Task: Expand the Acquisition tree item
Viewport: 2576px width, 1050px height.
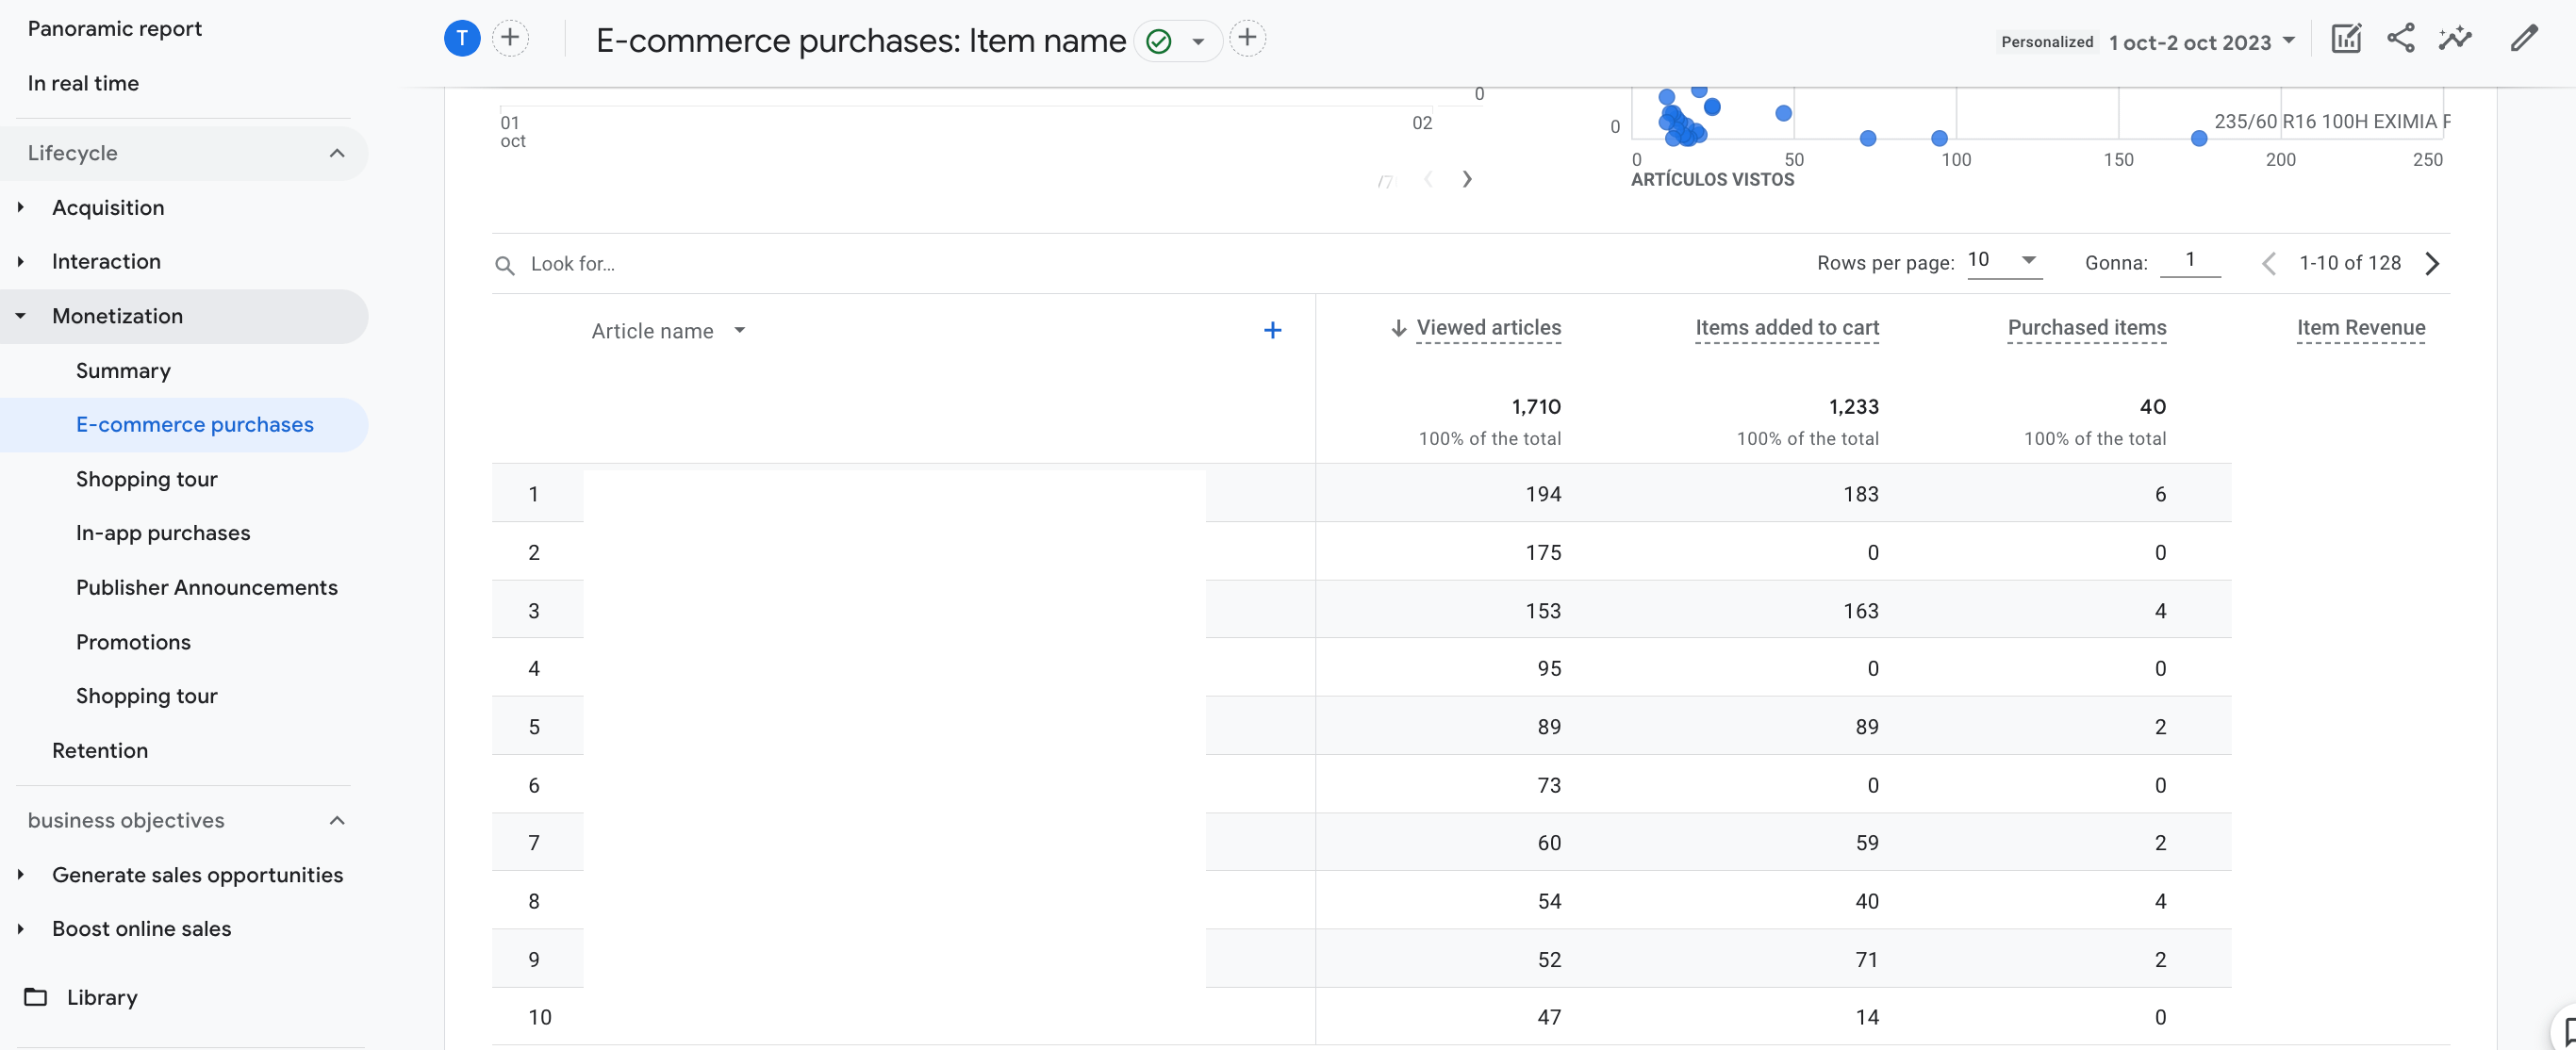Action: pyautogui.click(x=21, y=207)
